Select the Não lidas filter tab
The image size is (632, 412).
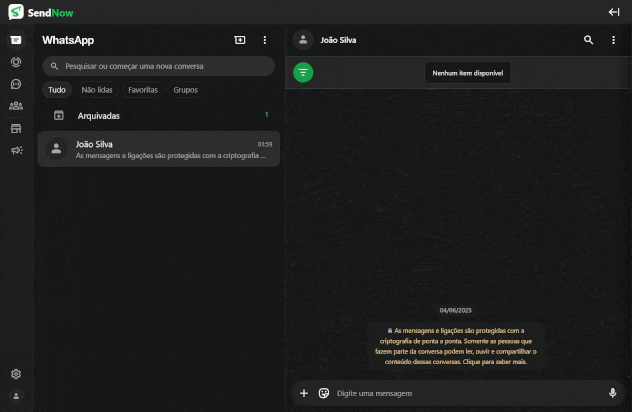97,90
